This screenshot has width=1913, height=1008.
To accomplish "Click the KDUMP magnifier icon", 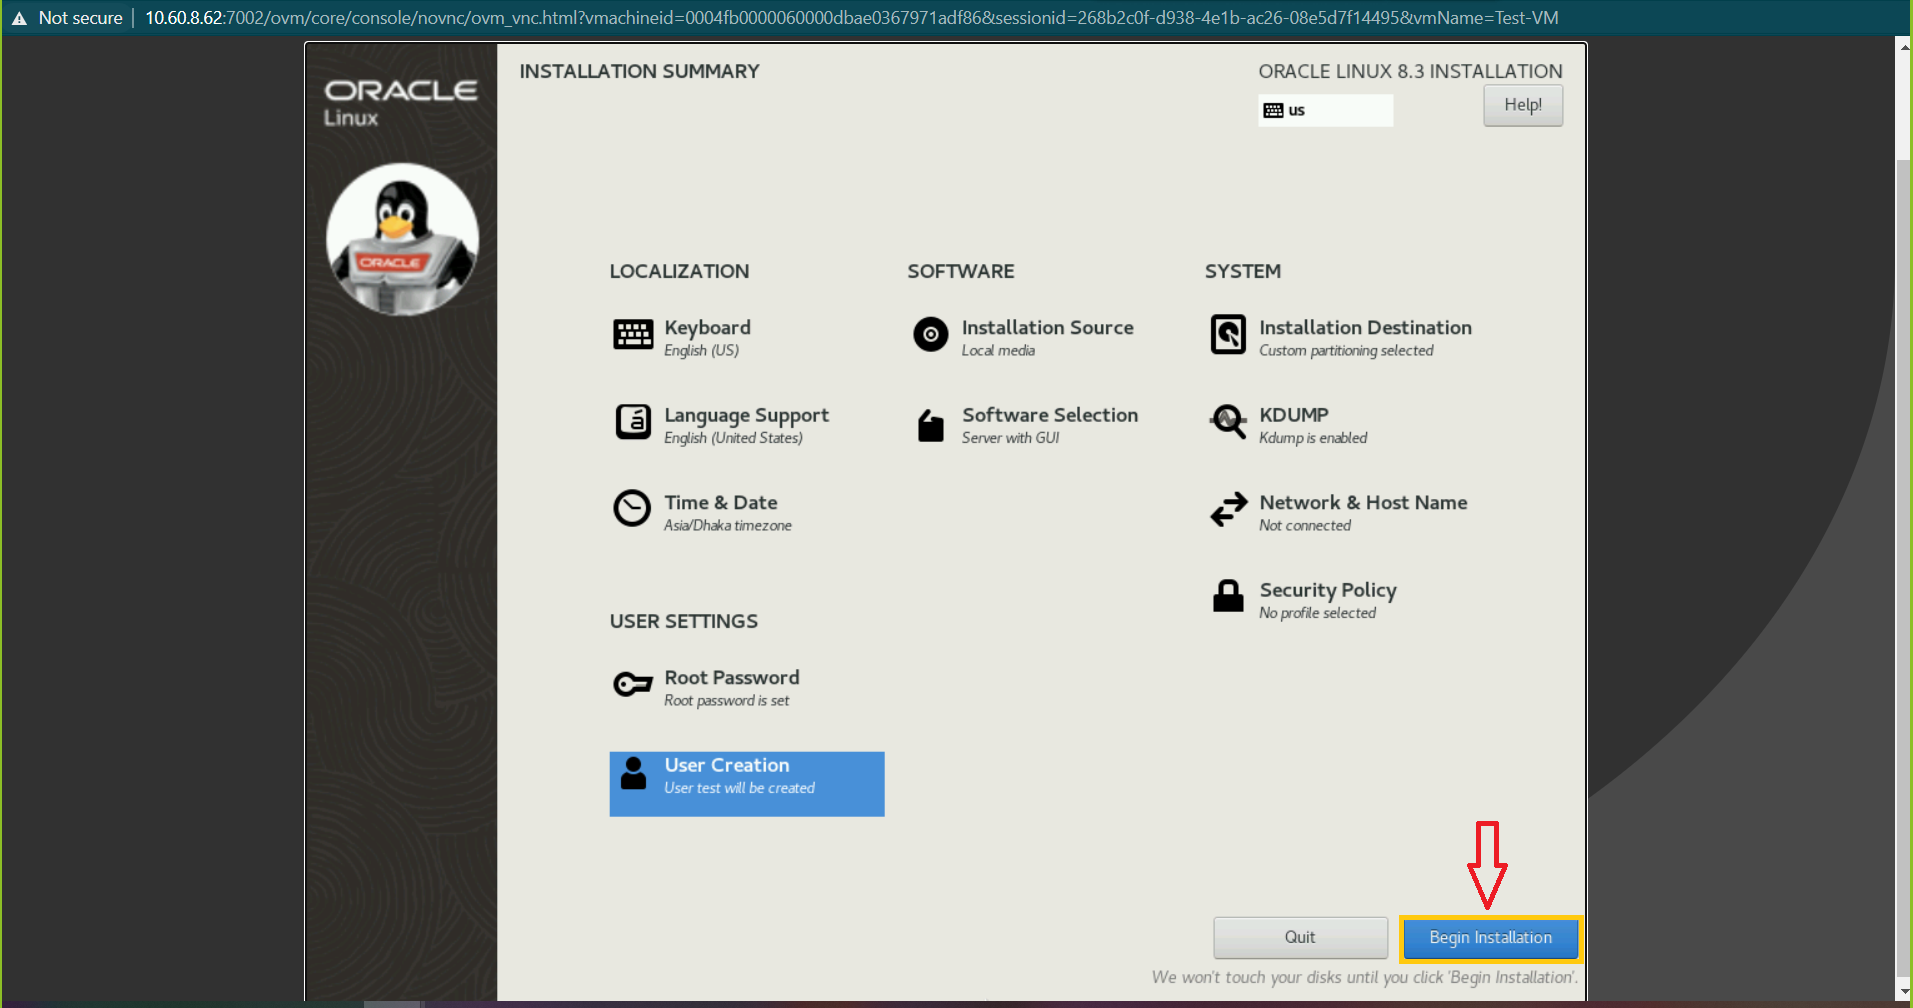I will tap(1228, 422).
